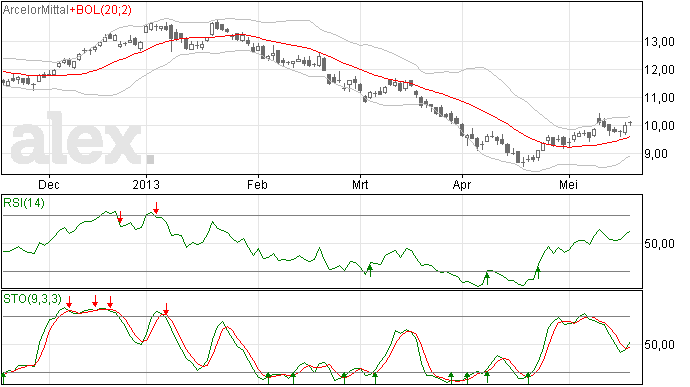Click the ArcelorMittal chart title
Image resolution: width=690 pixels, height=387 pixels.
[36, 10]
